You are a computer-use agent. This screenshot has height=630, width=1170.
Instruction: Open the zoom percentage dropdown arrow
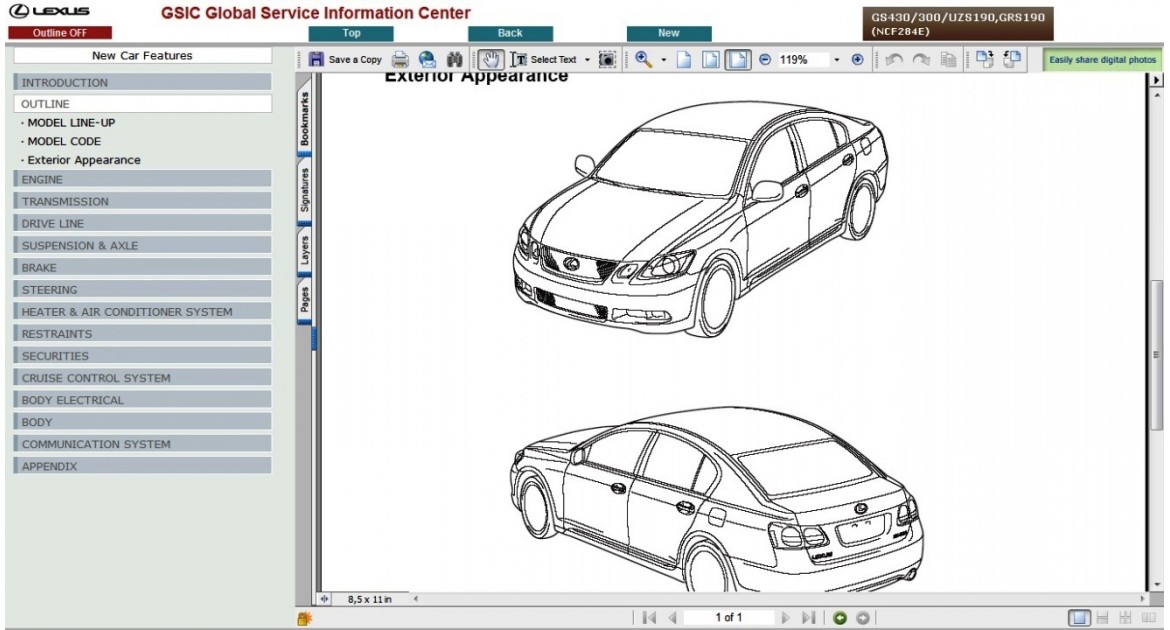coord(836,60)
